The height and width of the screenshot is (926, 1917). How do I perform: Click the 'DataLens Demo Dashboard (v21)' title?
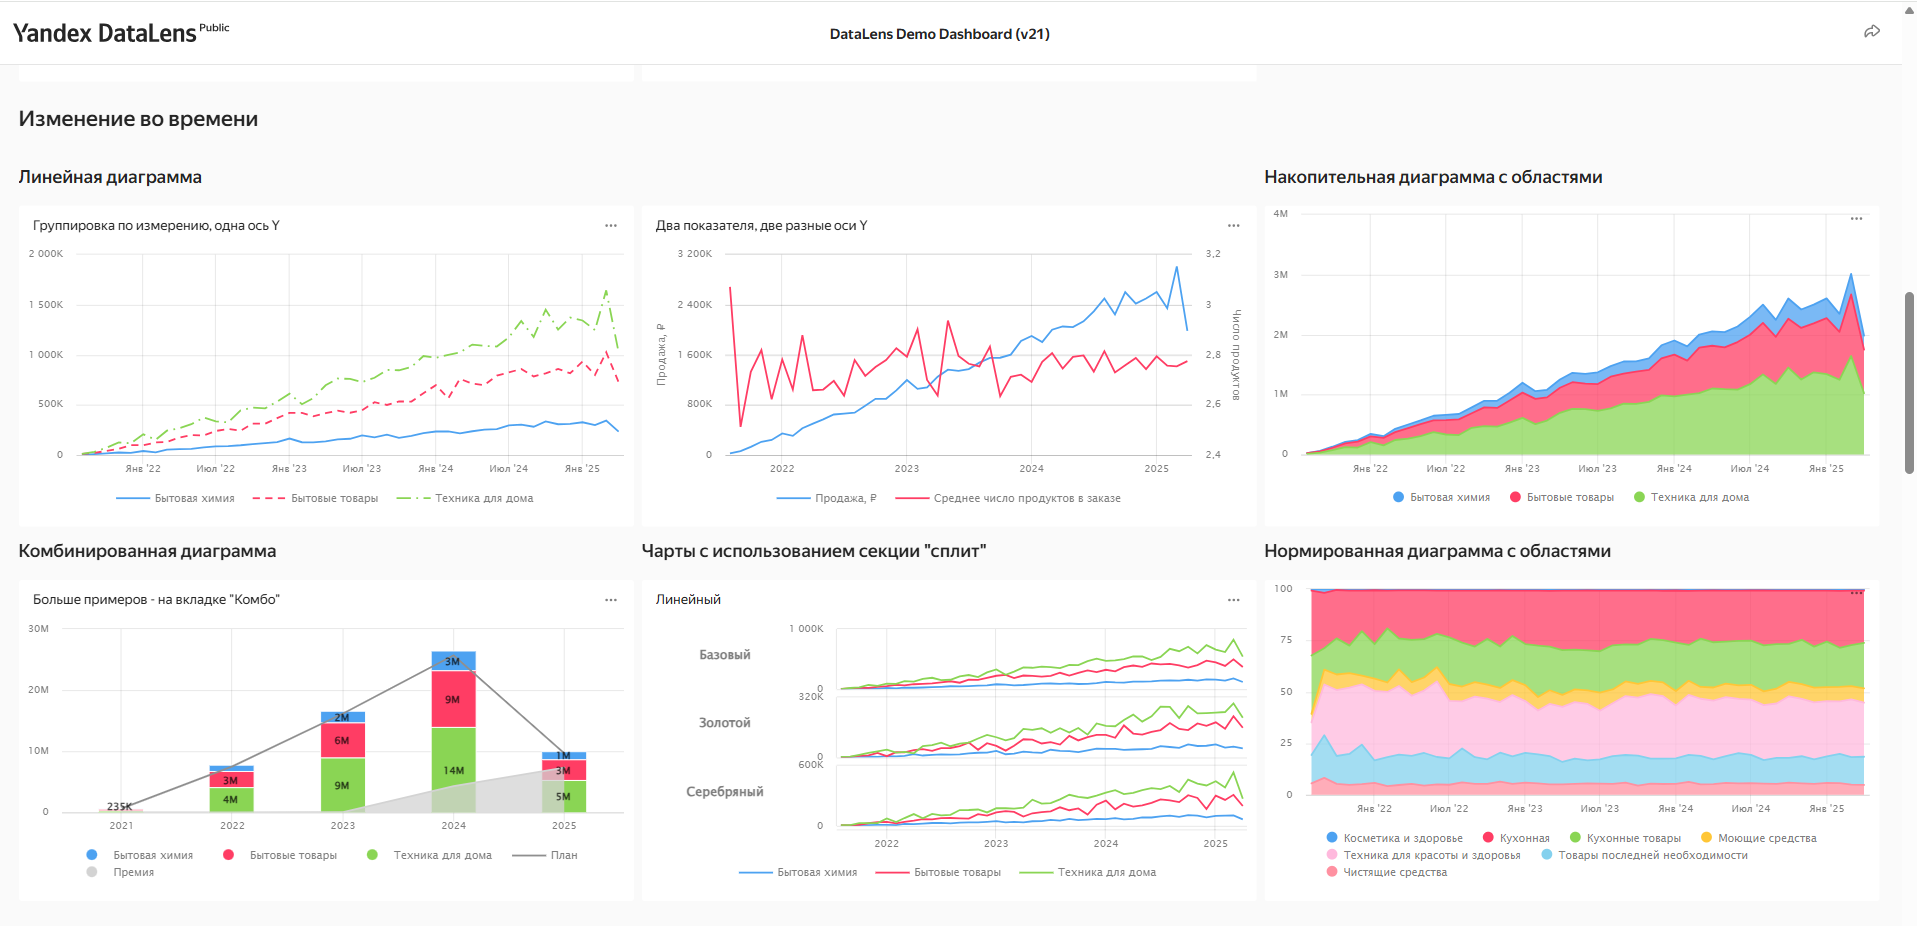939,34
